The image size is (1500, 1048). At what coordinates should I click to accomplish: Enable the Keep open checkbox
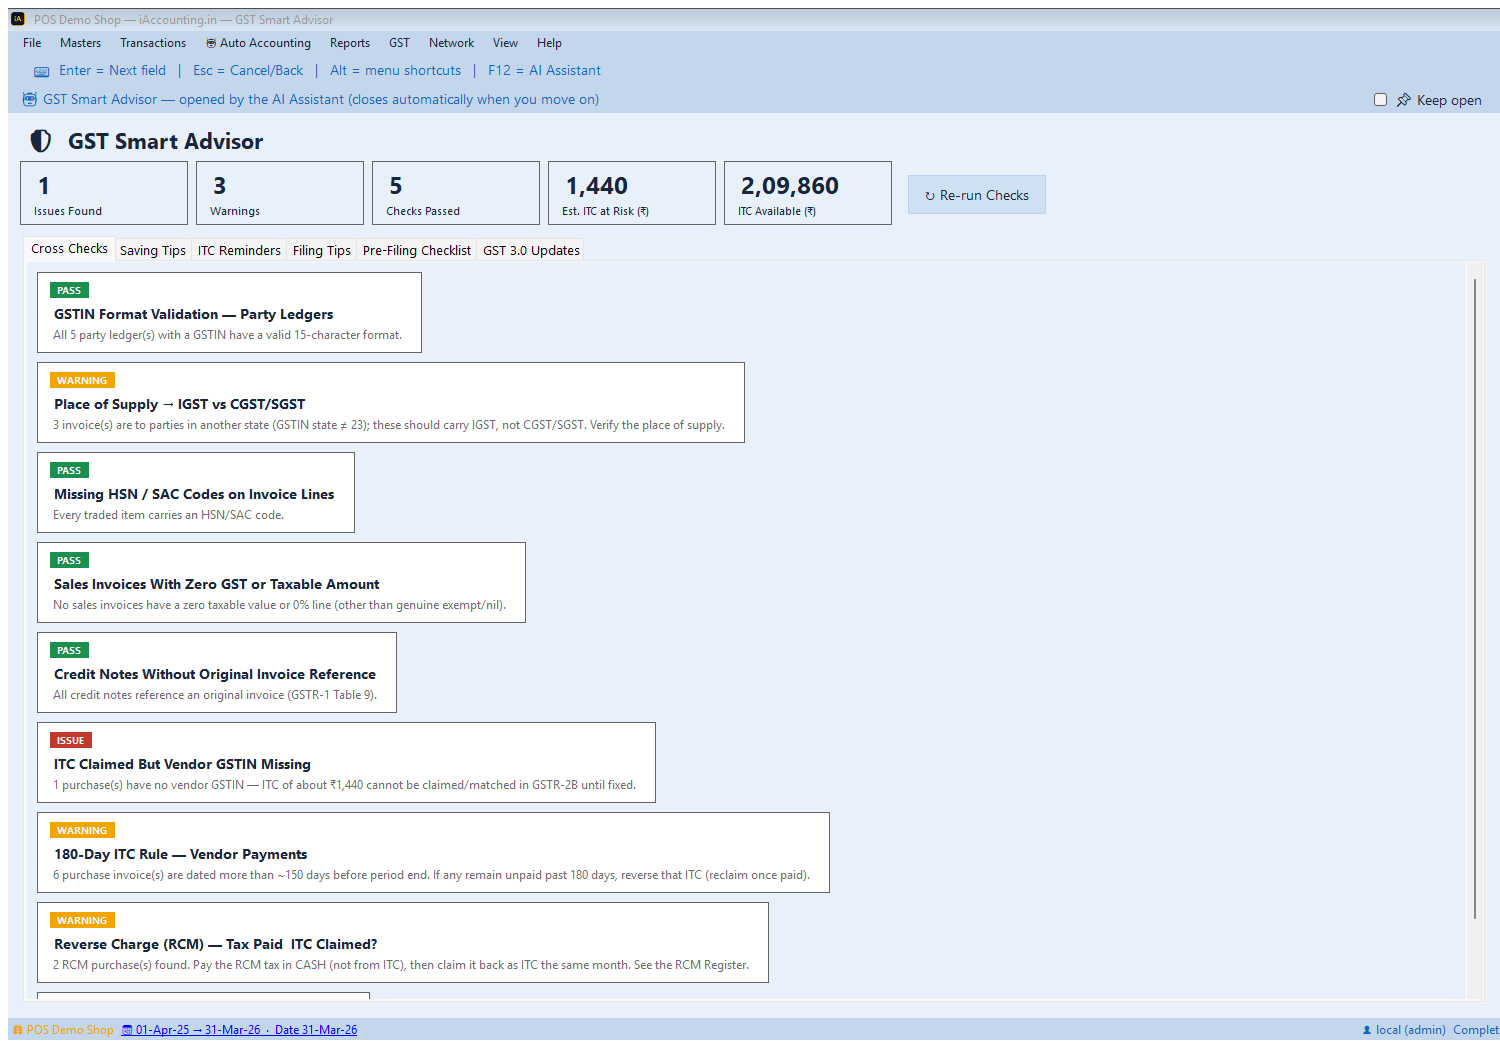tap(1380, 100)
